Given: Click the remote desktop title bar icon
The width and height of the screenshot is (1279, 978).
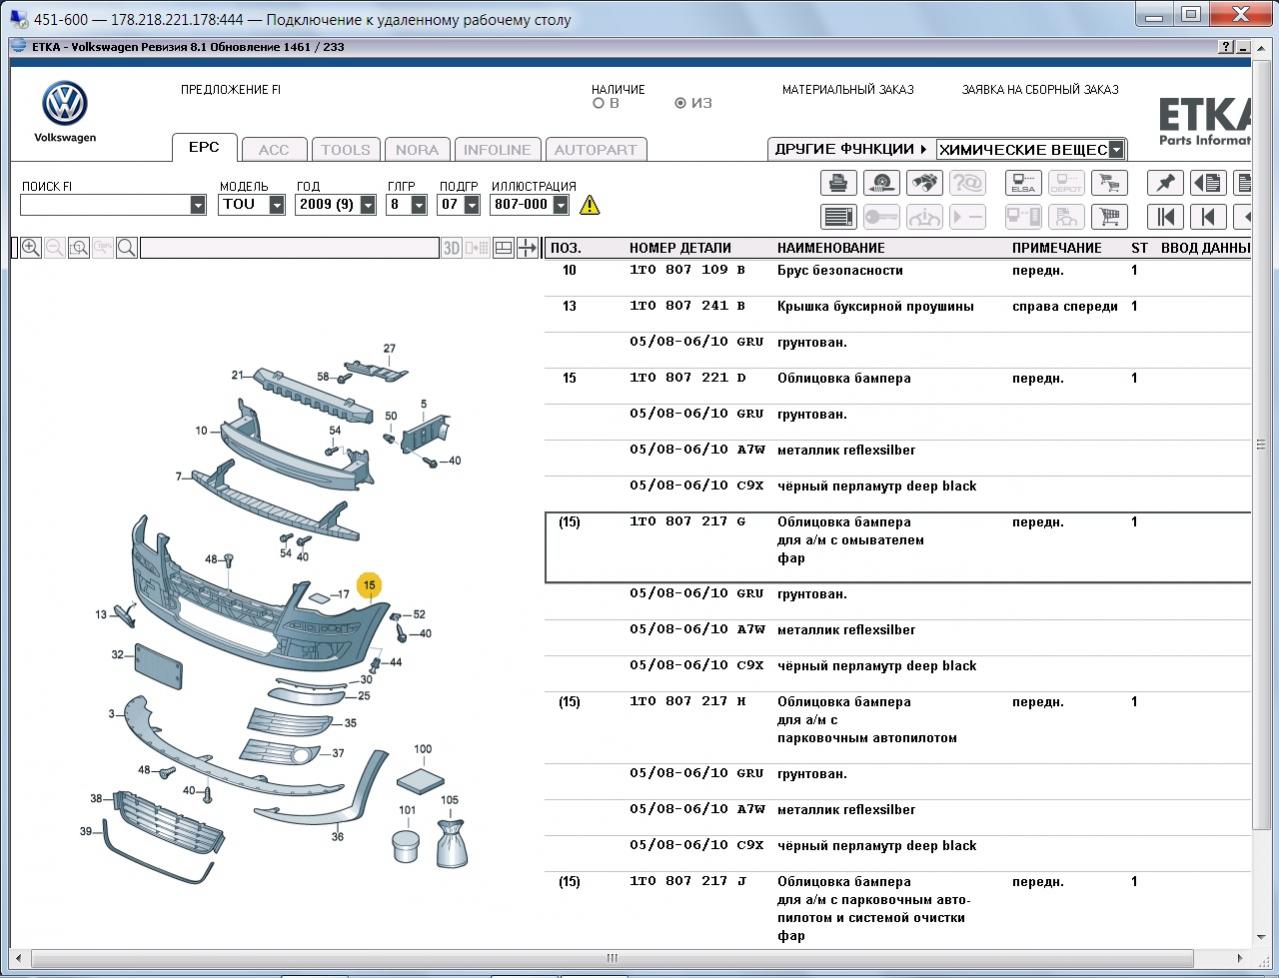Looking at the screenshot, I should [x=18, y=19].
